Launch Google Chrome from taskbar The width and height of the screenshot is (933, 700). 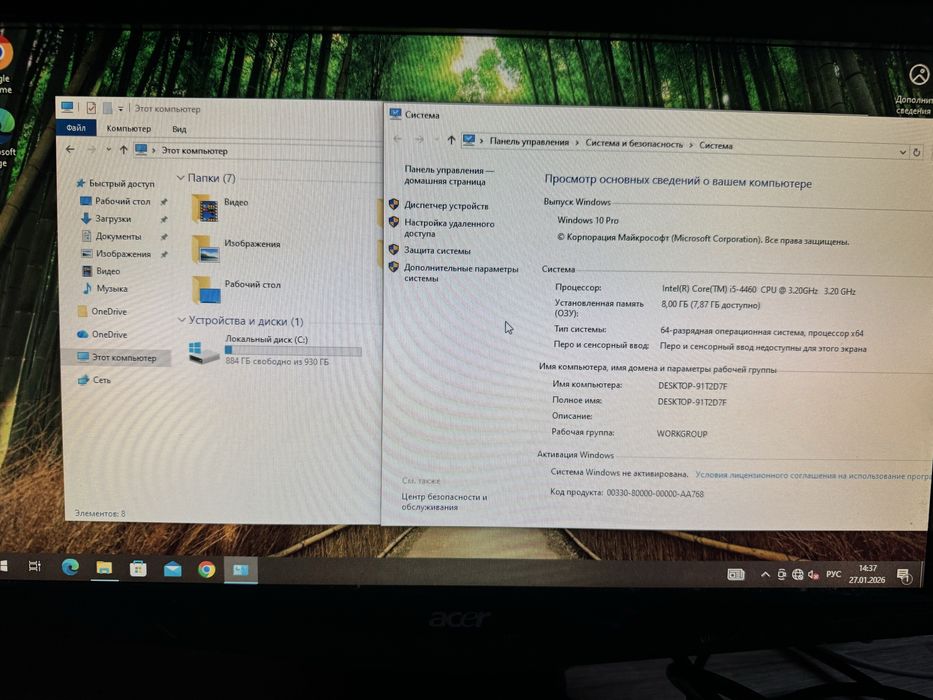[206, 570]
